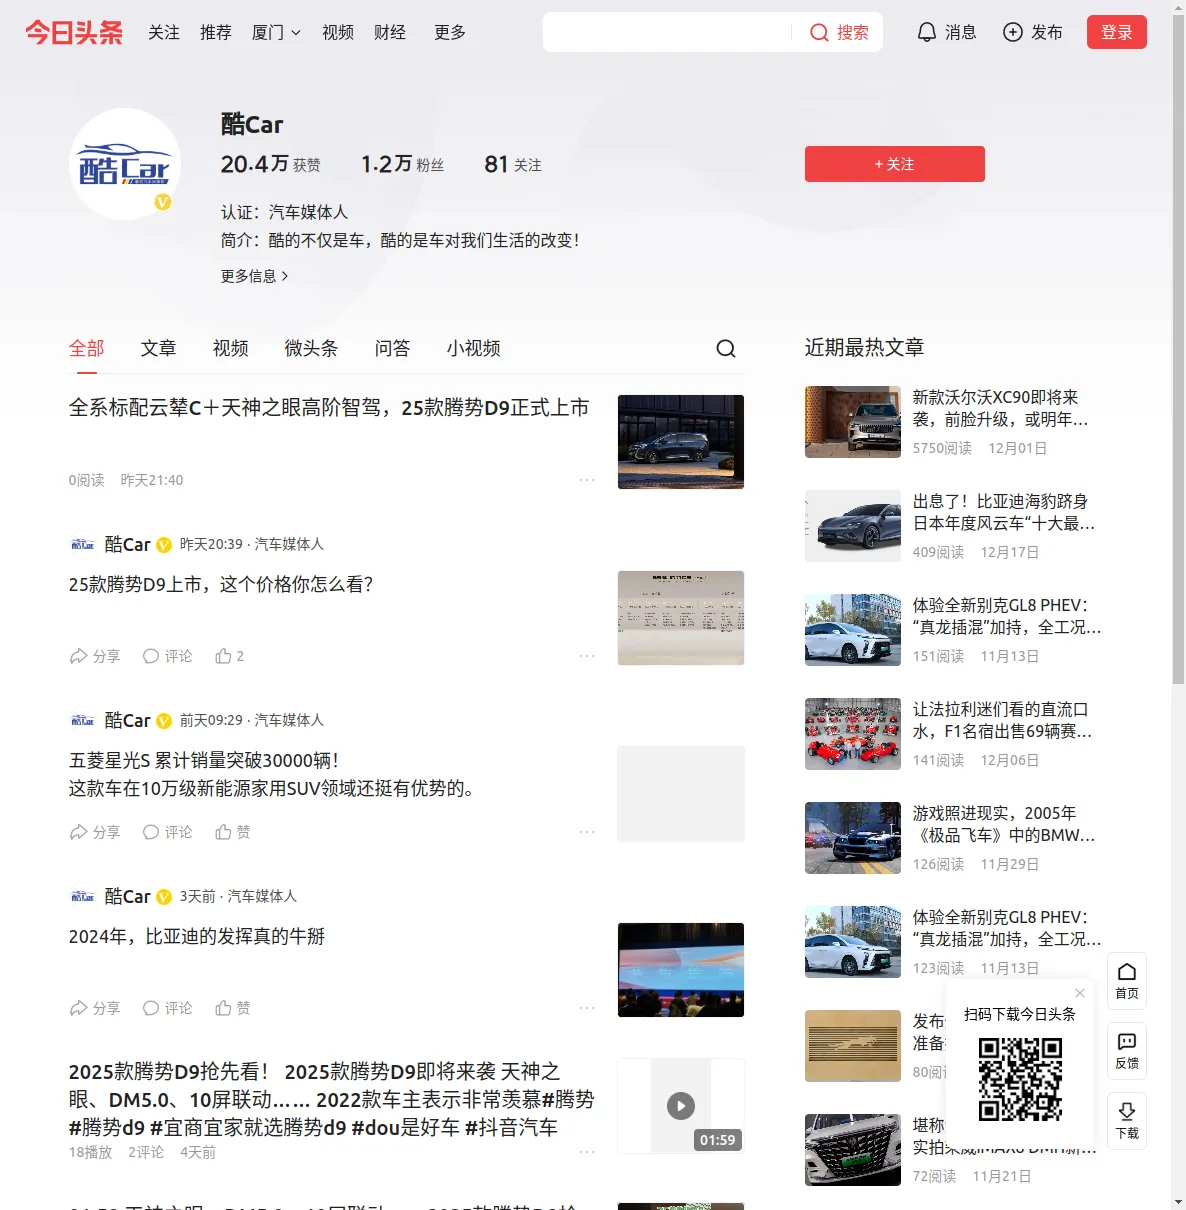Open the Volvo XC90 thumbnail in hot articles
This screenshot has width=1186, height=1210.
(853, 422)
